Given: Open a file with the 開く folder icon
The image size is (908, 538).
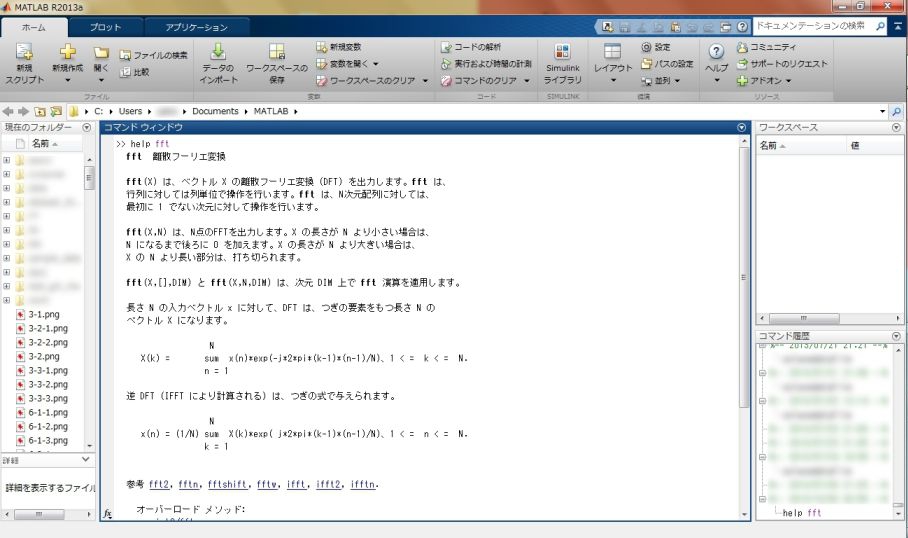Looking at the screenshot, I should point(101,53).
